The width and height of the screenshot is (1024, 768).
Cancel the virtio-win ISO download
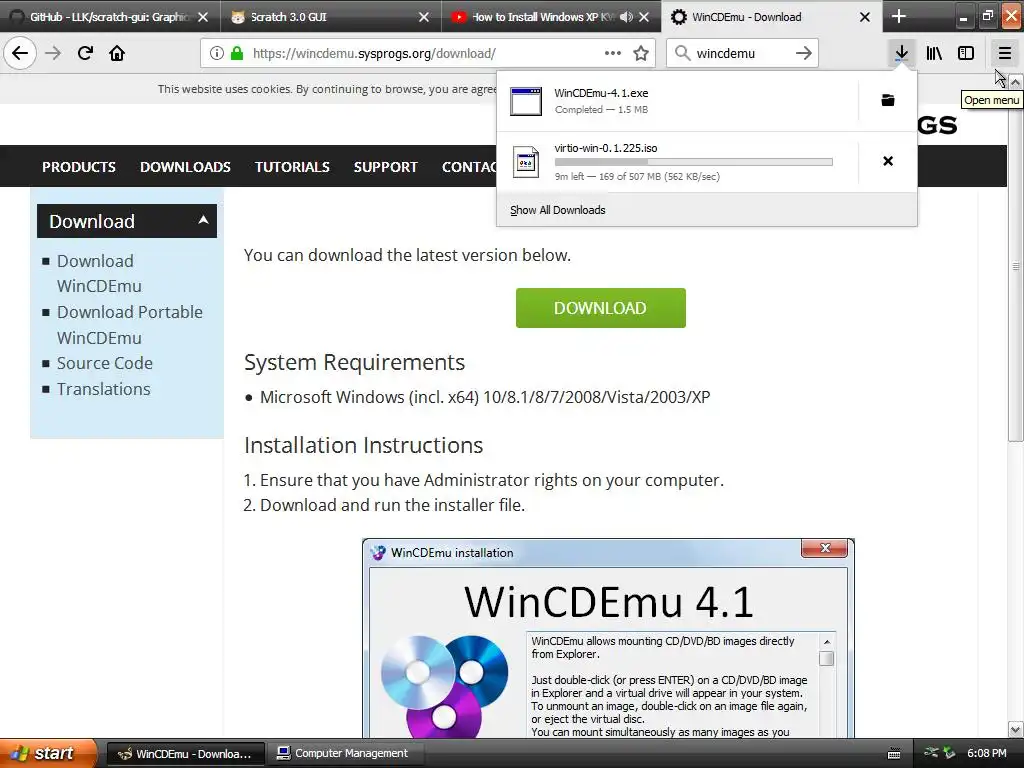click(888, 161)
